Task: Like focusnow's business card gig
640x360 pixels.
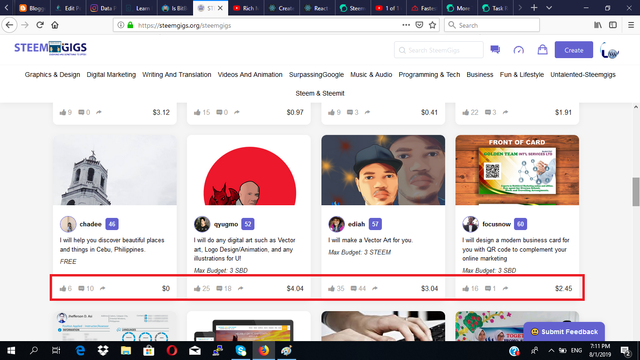Action: pyautogui.click(x=466, y=288)
